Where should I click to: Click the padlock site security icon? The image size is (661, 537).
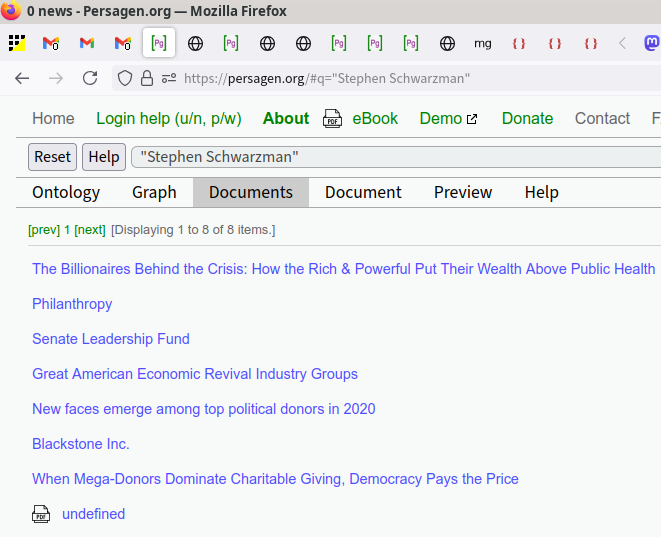(147, 78)
